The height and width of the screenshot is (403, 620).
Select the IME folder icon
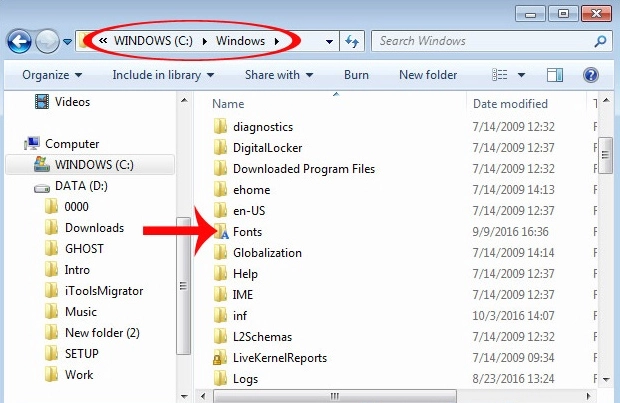point(220,294)
